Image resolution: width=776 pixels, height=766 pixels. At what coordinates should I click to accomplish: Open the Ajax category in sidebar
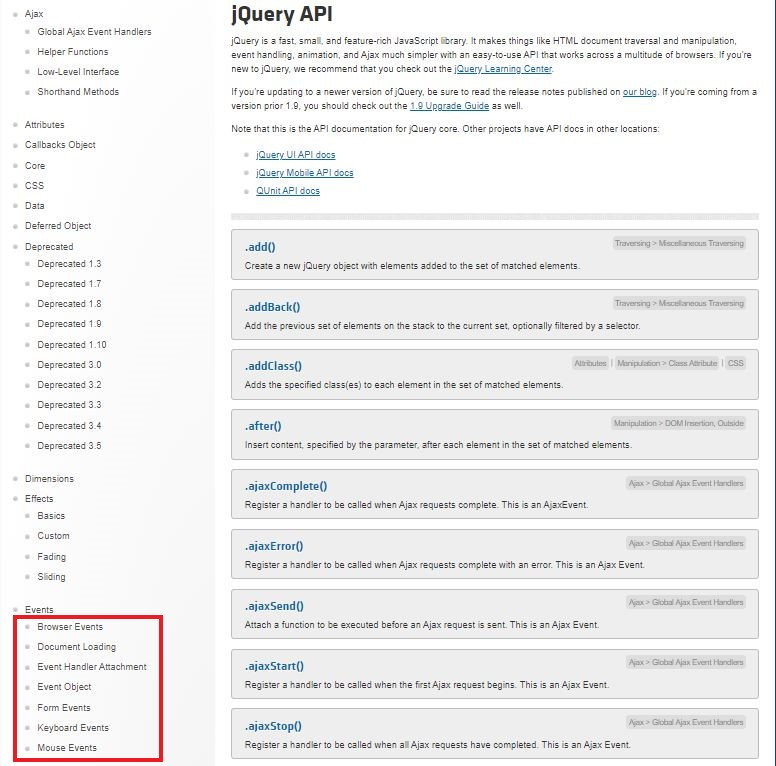[x=34, y=14]
